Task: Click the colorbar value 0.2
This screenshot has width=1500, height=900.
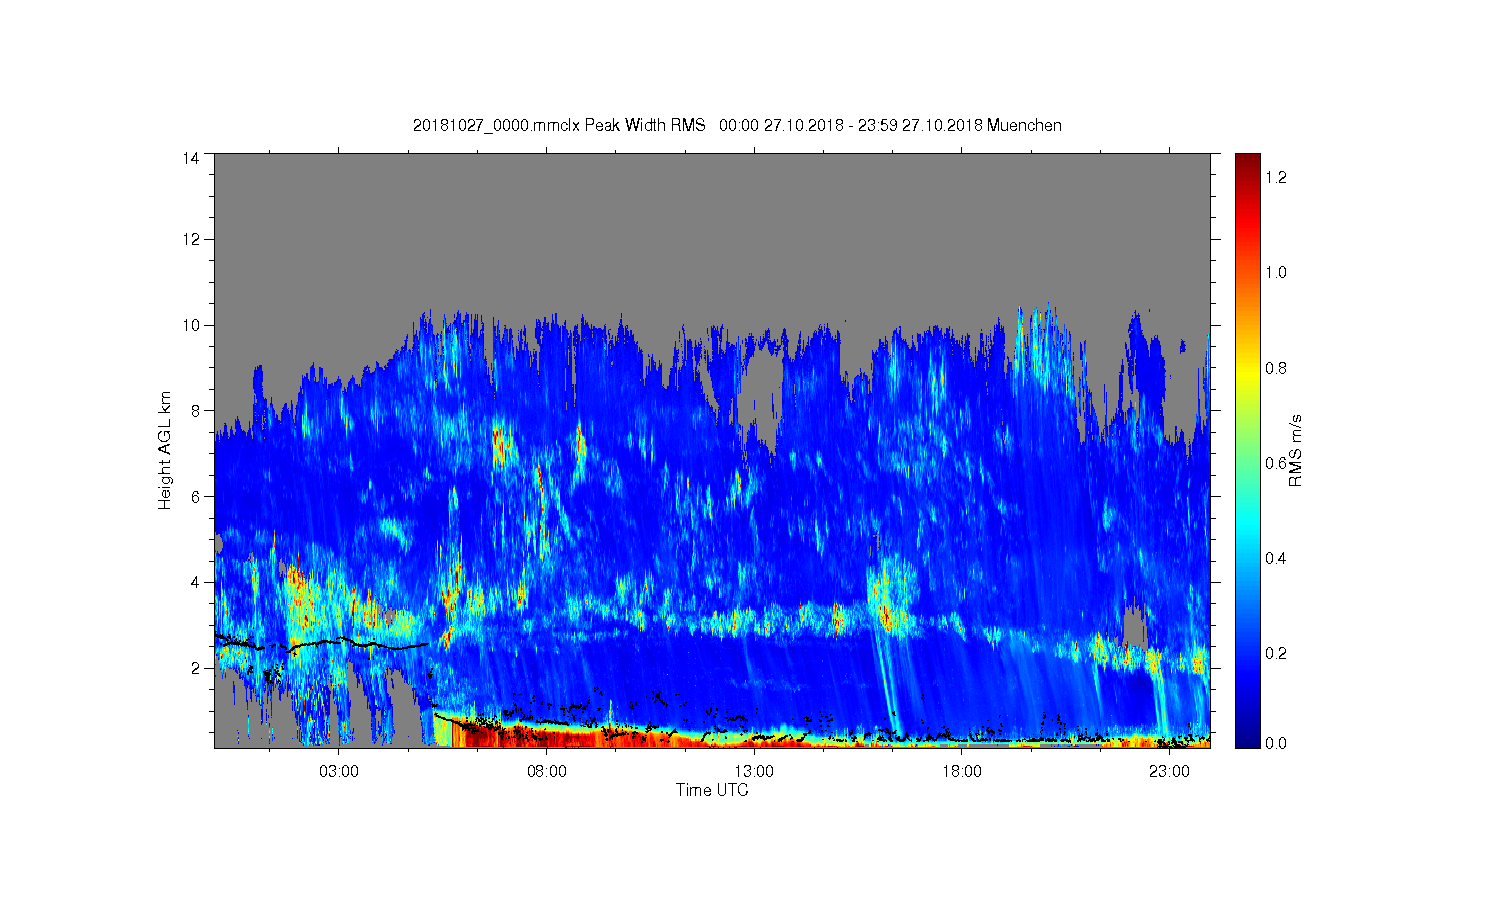Action: 1276,653
